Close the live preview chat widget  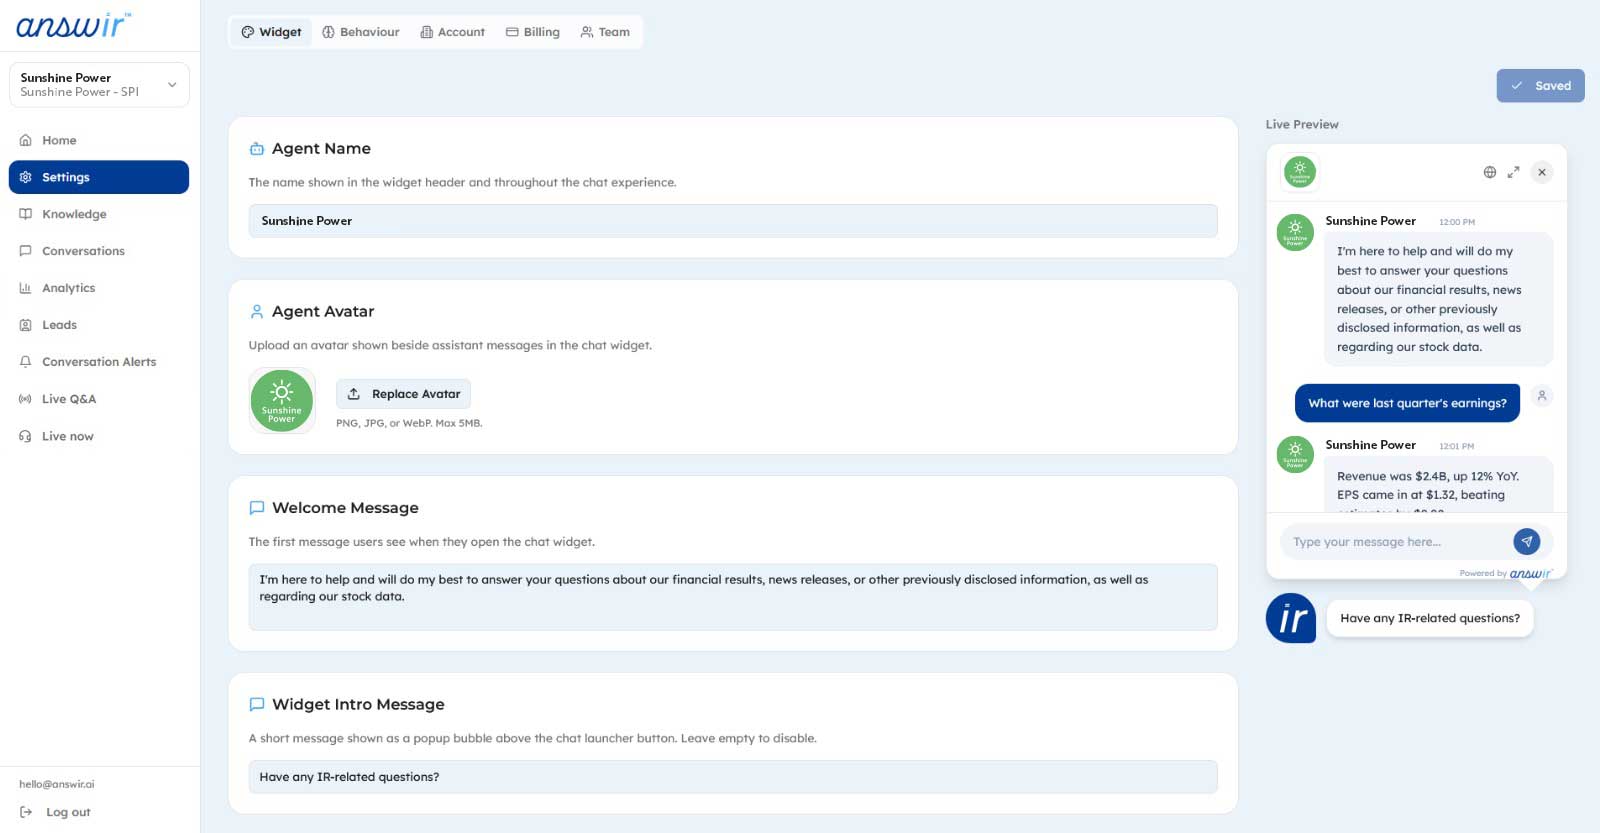point(1542,172)
